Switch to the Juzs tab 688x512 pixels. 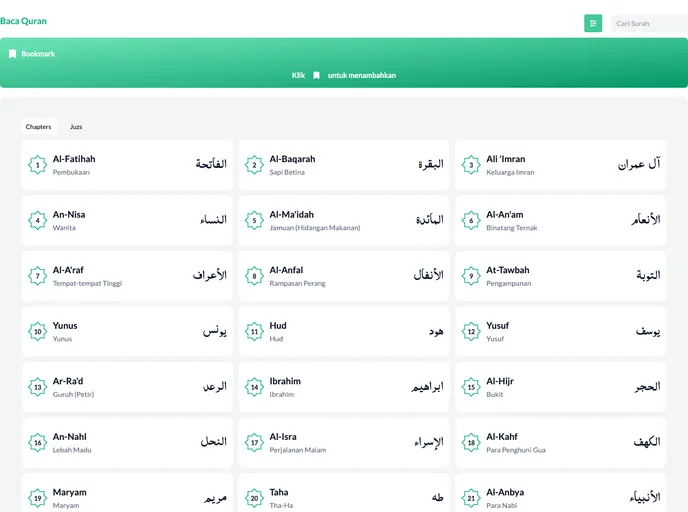[76, 127]
